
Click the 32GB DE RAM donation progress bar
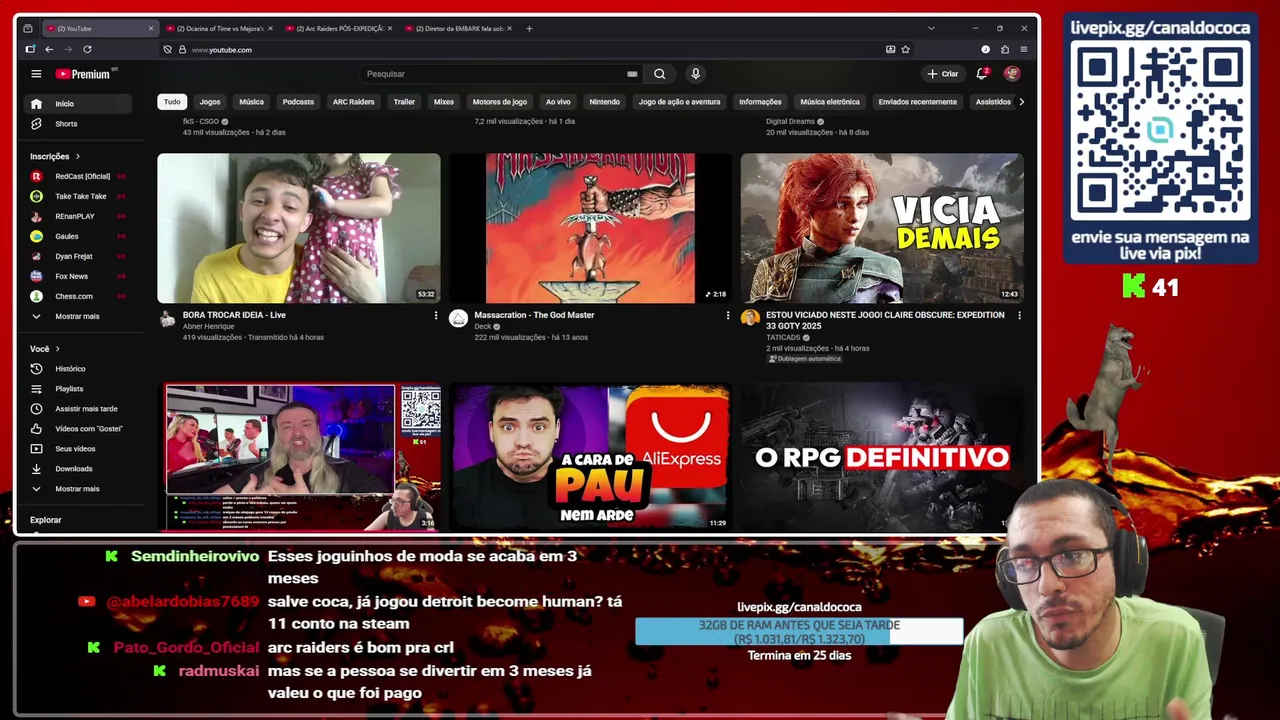click(799, 632)
